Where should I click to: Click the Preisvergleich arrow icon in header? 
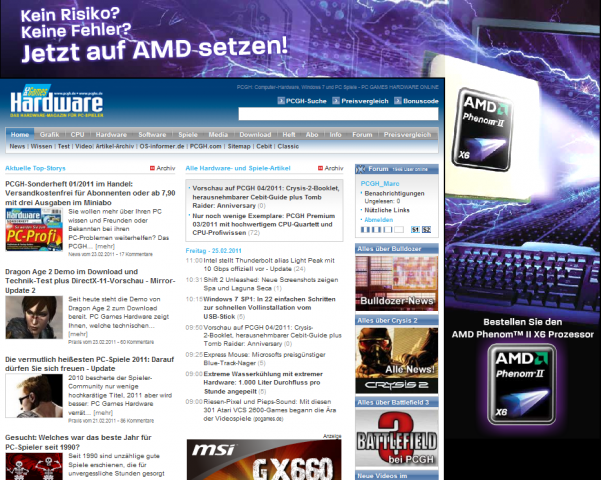(x=336, y=101)
